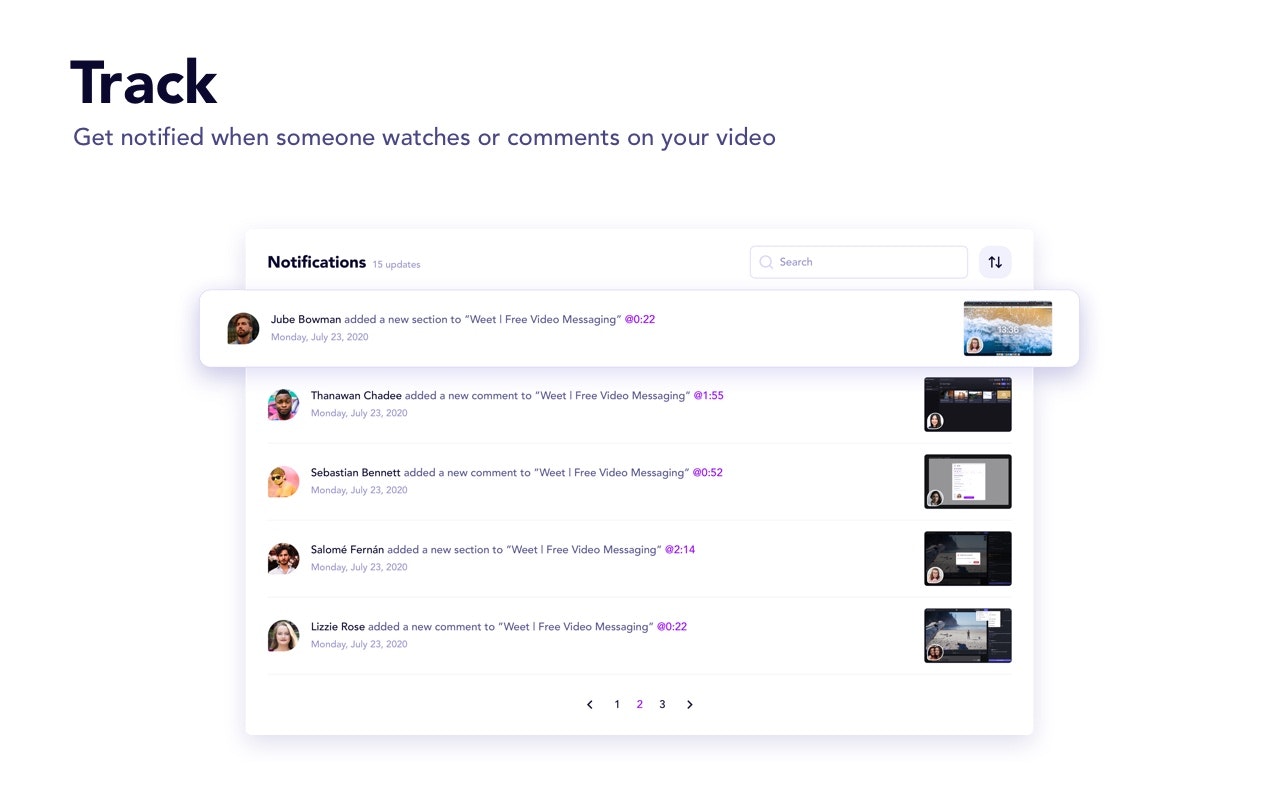Jump to @0:22 in Jube Bowman's video
The image size is (1280, 800).
[639, 319]
